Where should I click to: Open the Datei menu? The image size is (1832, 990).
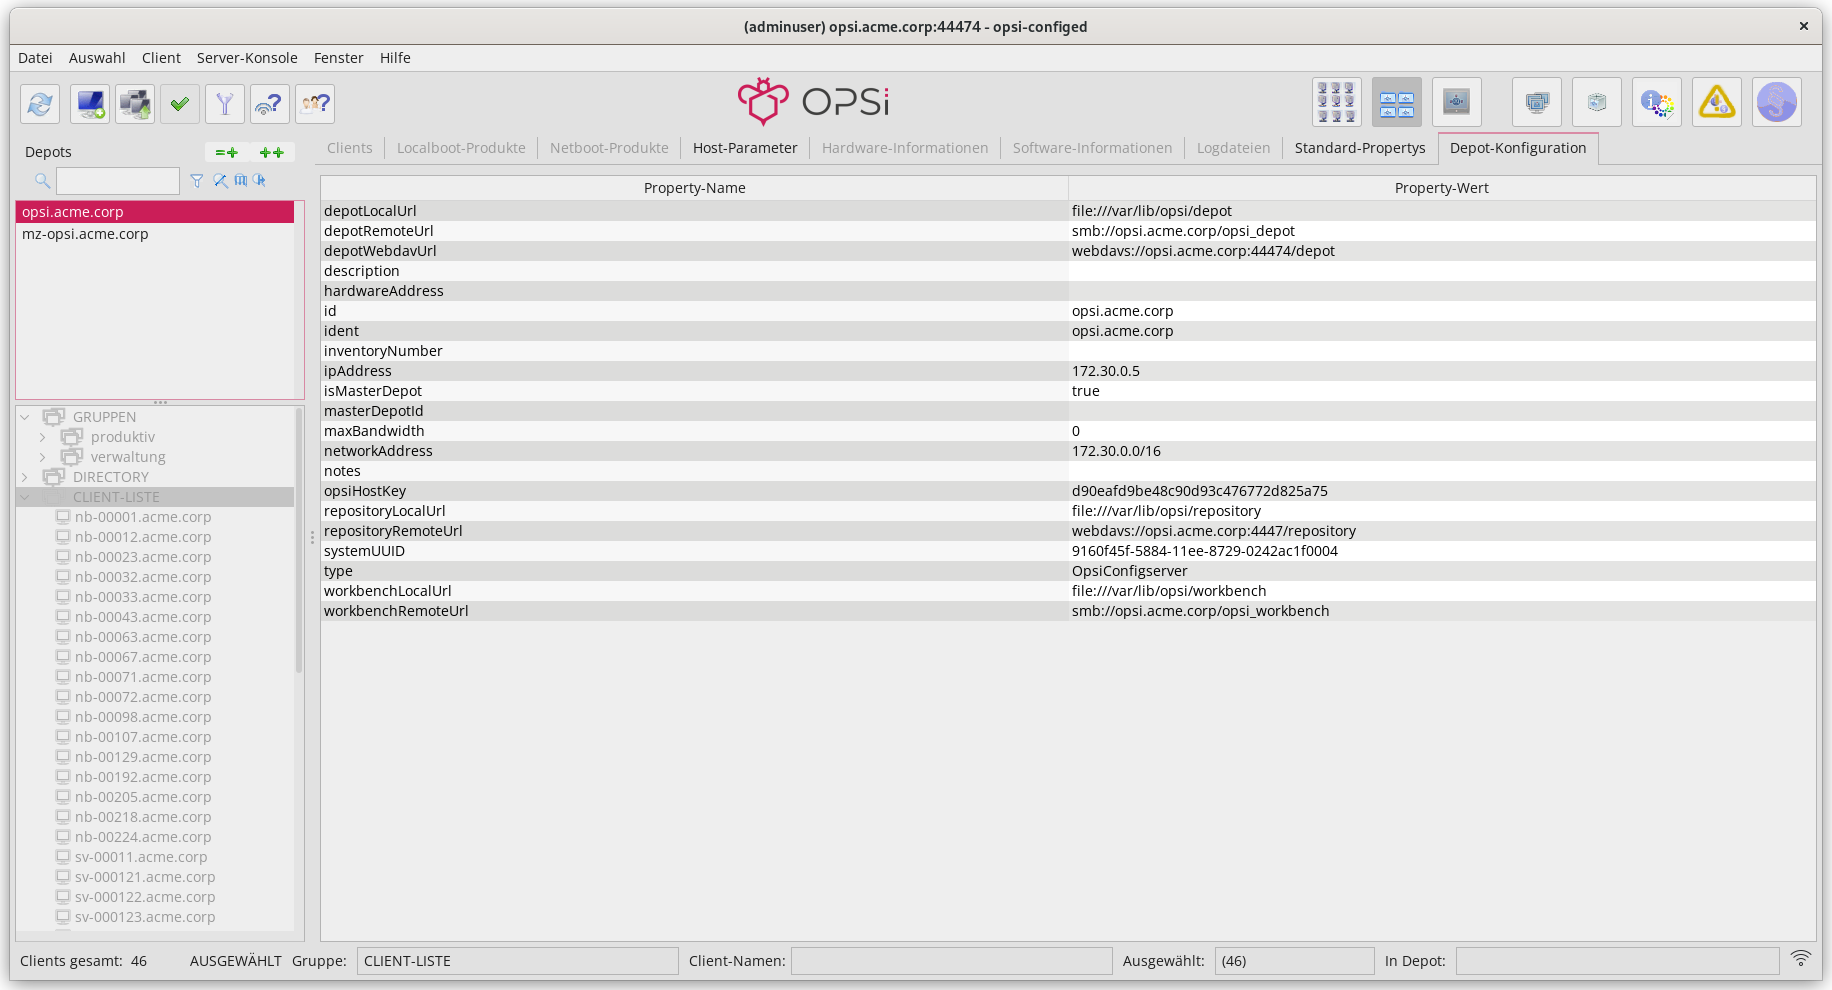[35, 58]
